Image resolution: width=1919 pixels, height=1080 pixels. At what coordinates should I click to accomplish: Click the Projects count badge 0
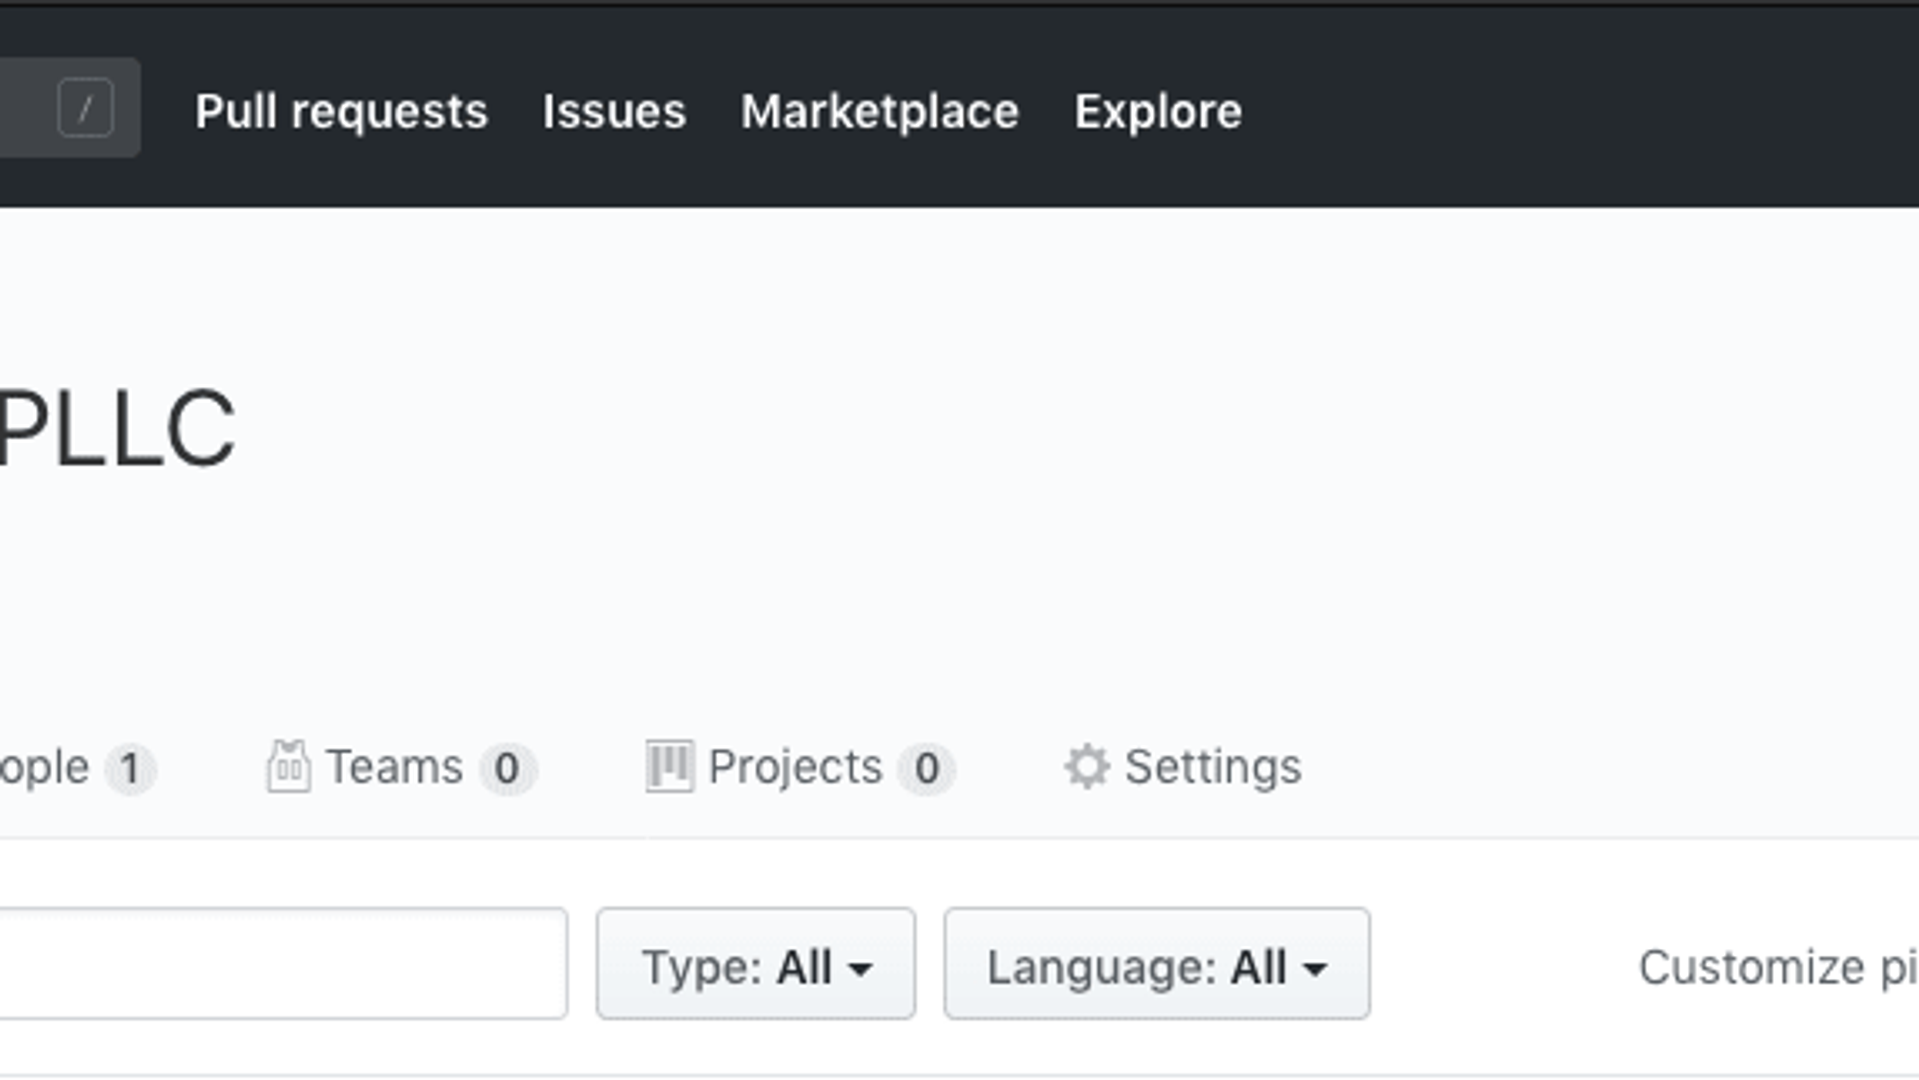(927, 769)
